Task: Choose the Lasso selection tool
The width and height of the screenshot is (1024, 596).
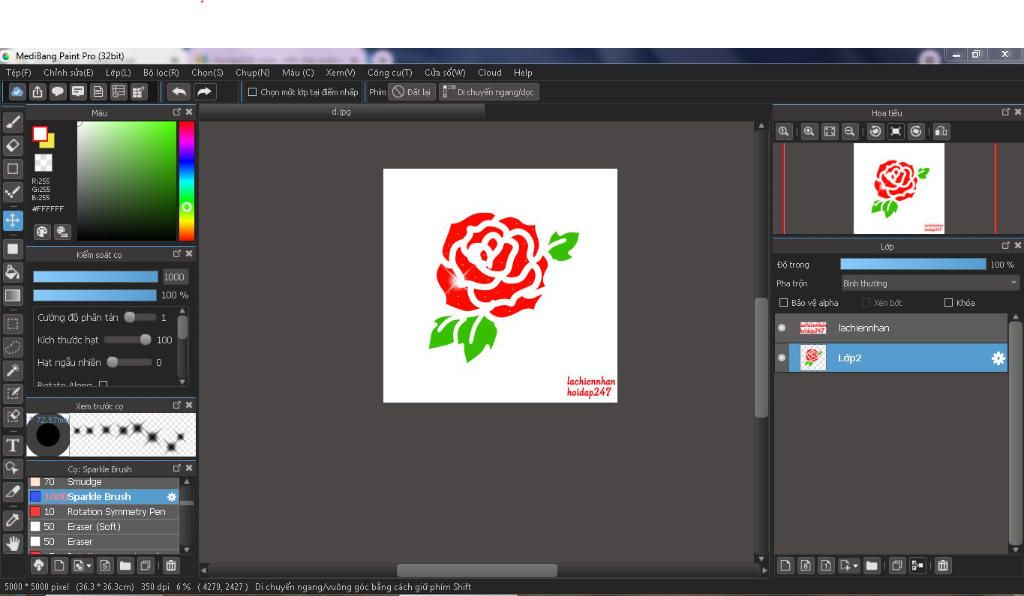Action: click(12, 347)
